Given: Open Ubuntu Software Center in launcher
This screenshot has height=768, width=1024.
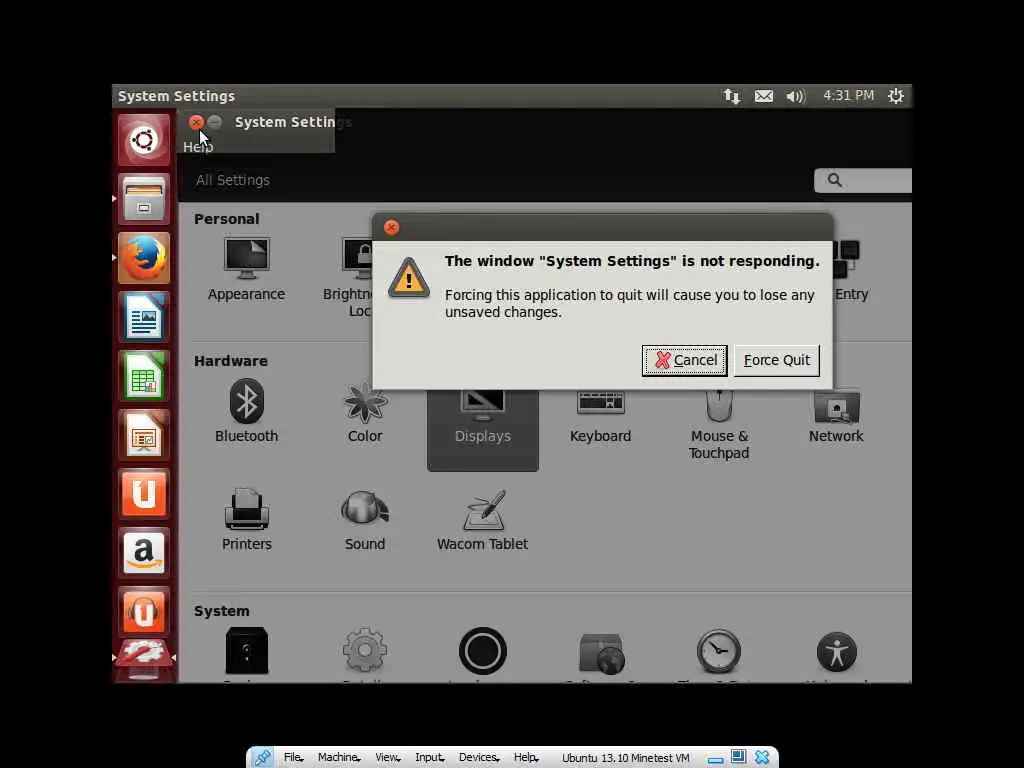Looking at the screenshot, I should [x=144, y=494].
